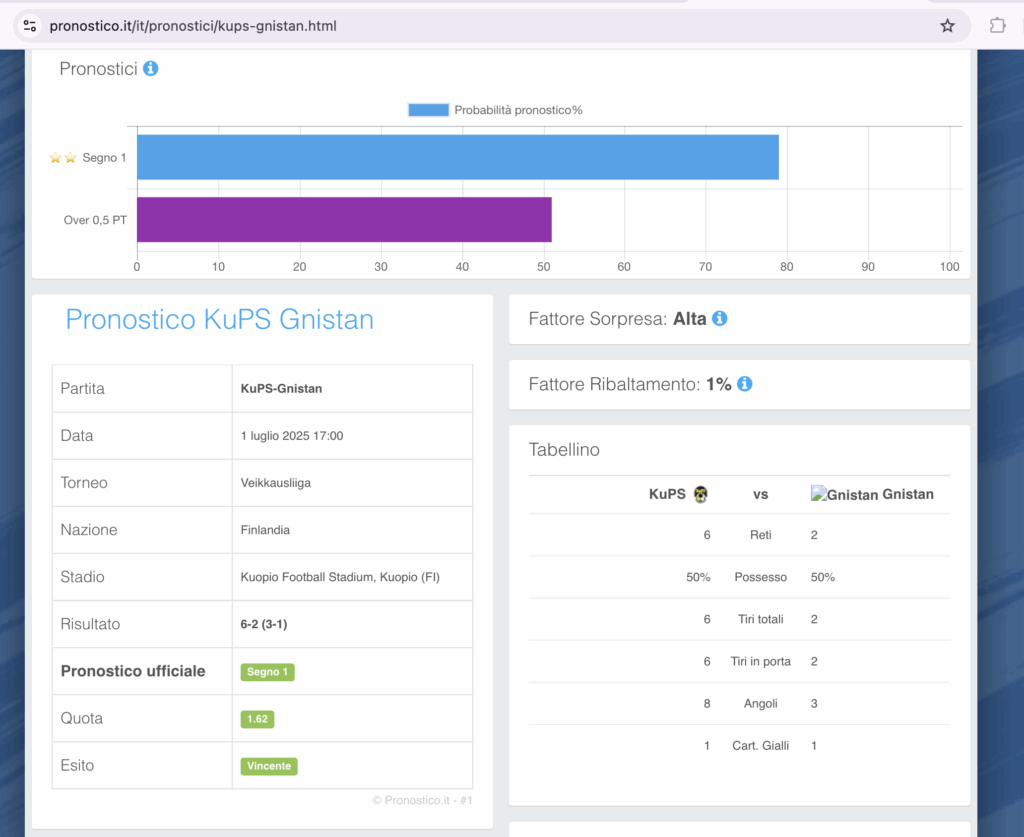Click the green 1.62 quota badge
Screen dimensions: 1024x837
click(257, 719)
